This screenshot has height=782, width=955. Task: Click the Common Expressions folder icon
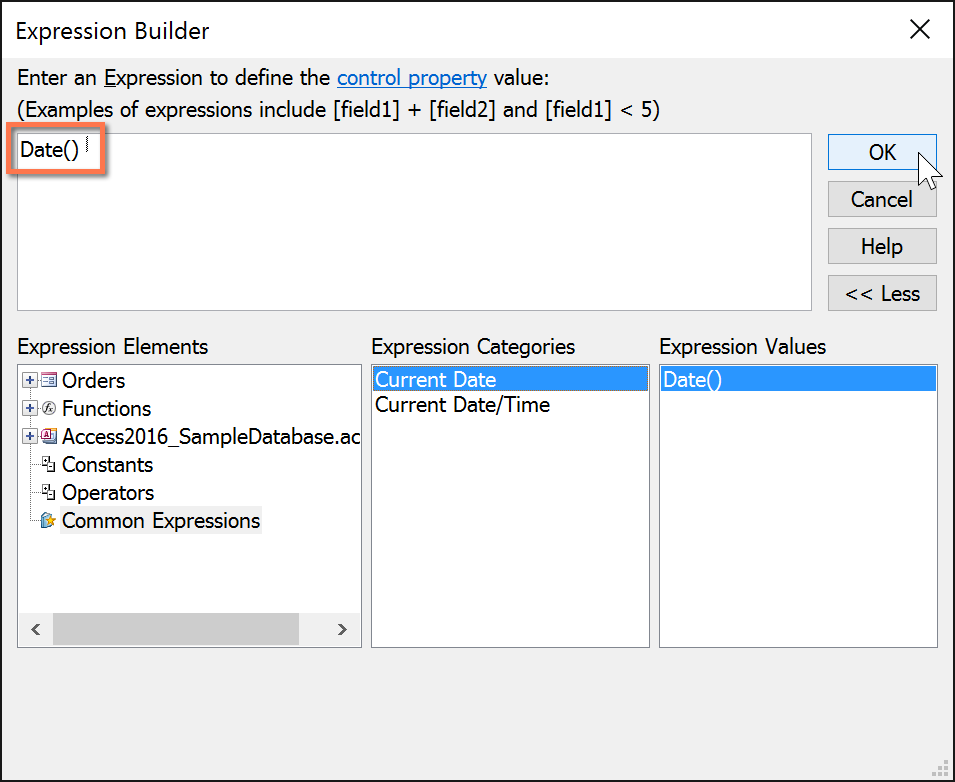tap(48, 521)
